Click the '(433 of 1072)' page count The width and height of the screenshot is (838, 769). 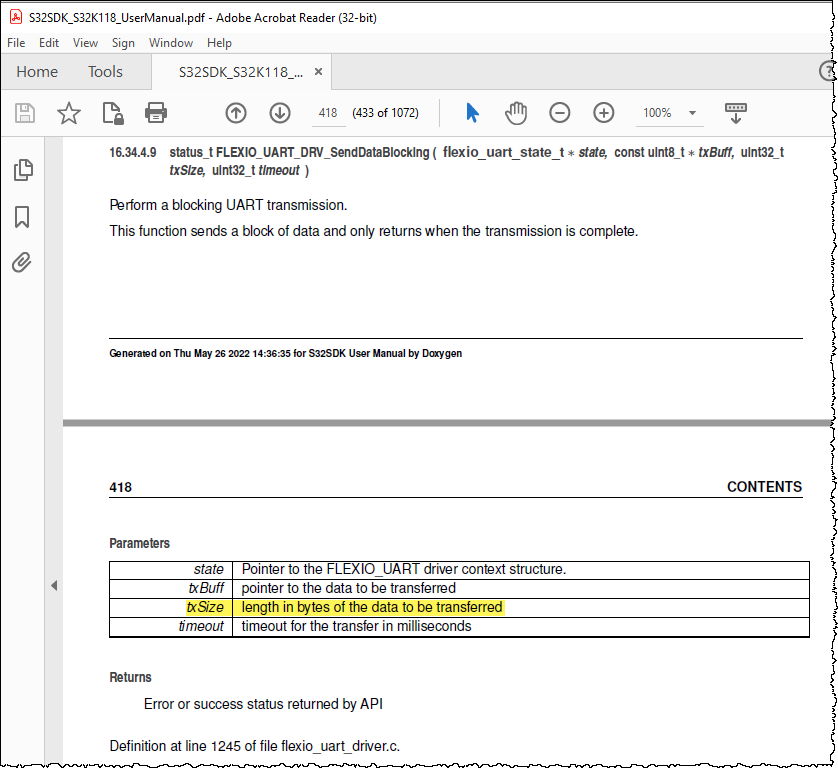(385, 113)
